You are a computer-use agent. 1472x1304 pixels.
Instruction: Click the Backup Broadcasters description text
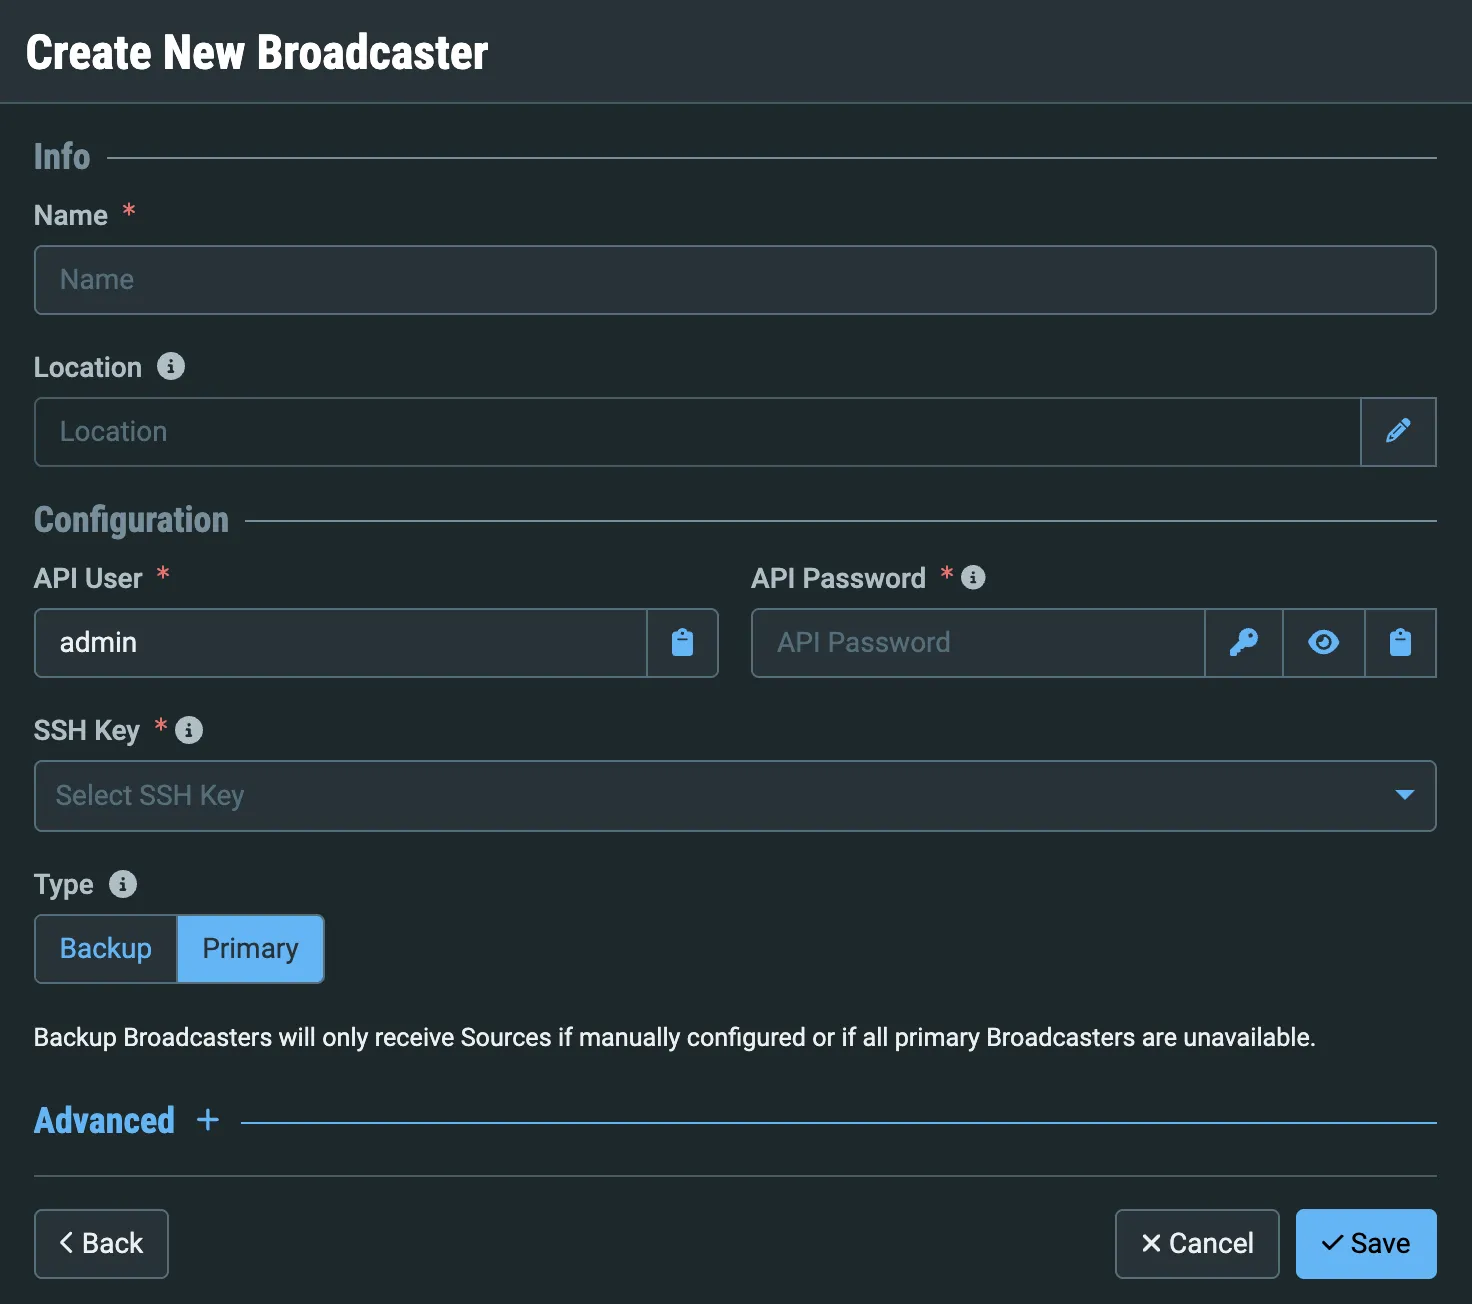point(674,1038)
